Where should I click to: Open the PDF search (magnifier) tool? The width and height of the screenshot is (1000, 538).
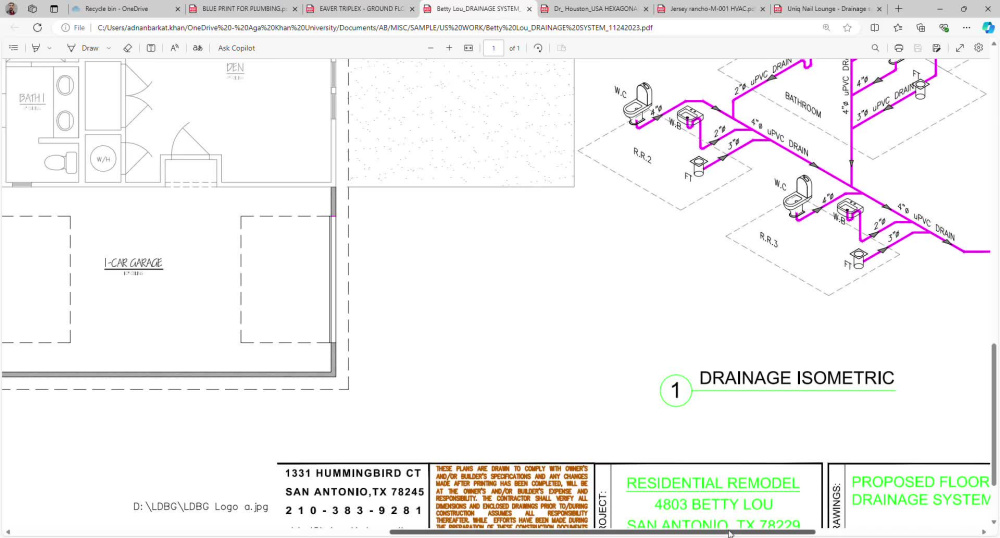pos(875,48)
